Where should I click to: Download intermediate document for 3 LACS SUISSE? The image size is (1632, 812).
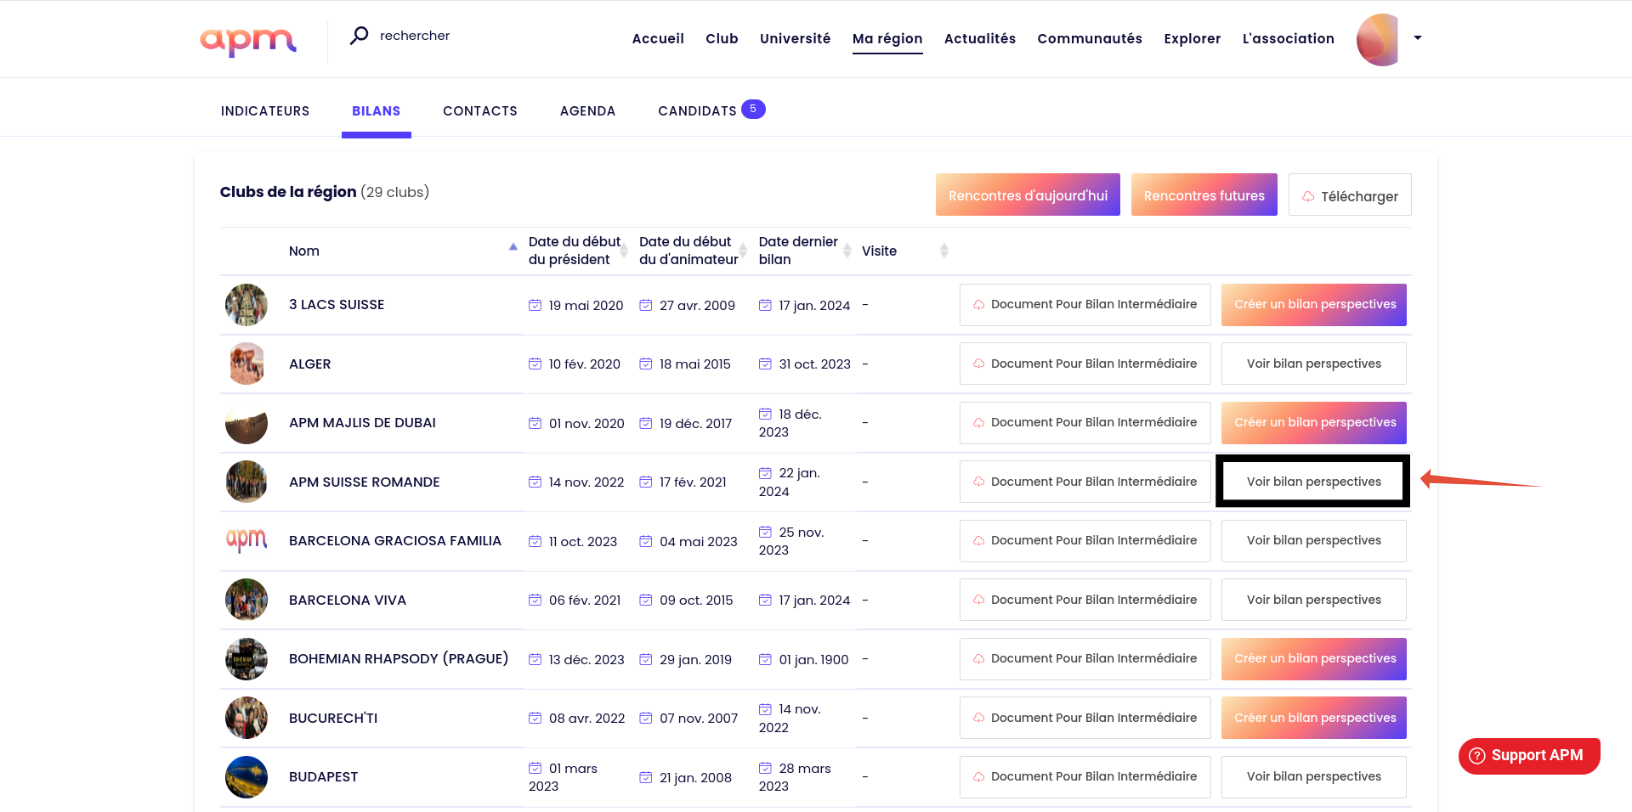1085,305
